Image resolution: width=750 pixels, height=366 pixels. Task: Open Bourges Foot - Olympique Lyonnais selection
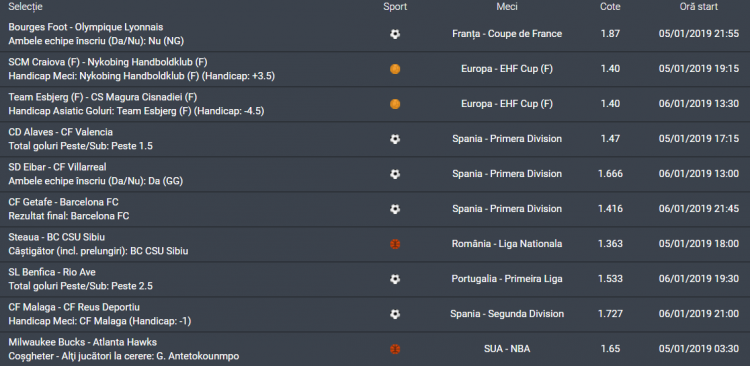(x=86, y=27)
